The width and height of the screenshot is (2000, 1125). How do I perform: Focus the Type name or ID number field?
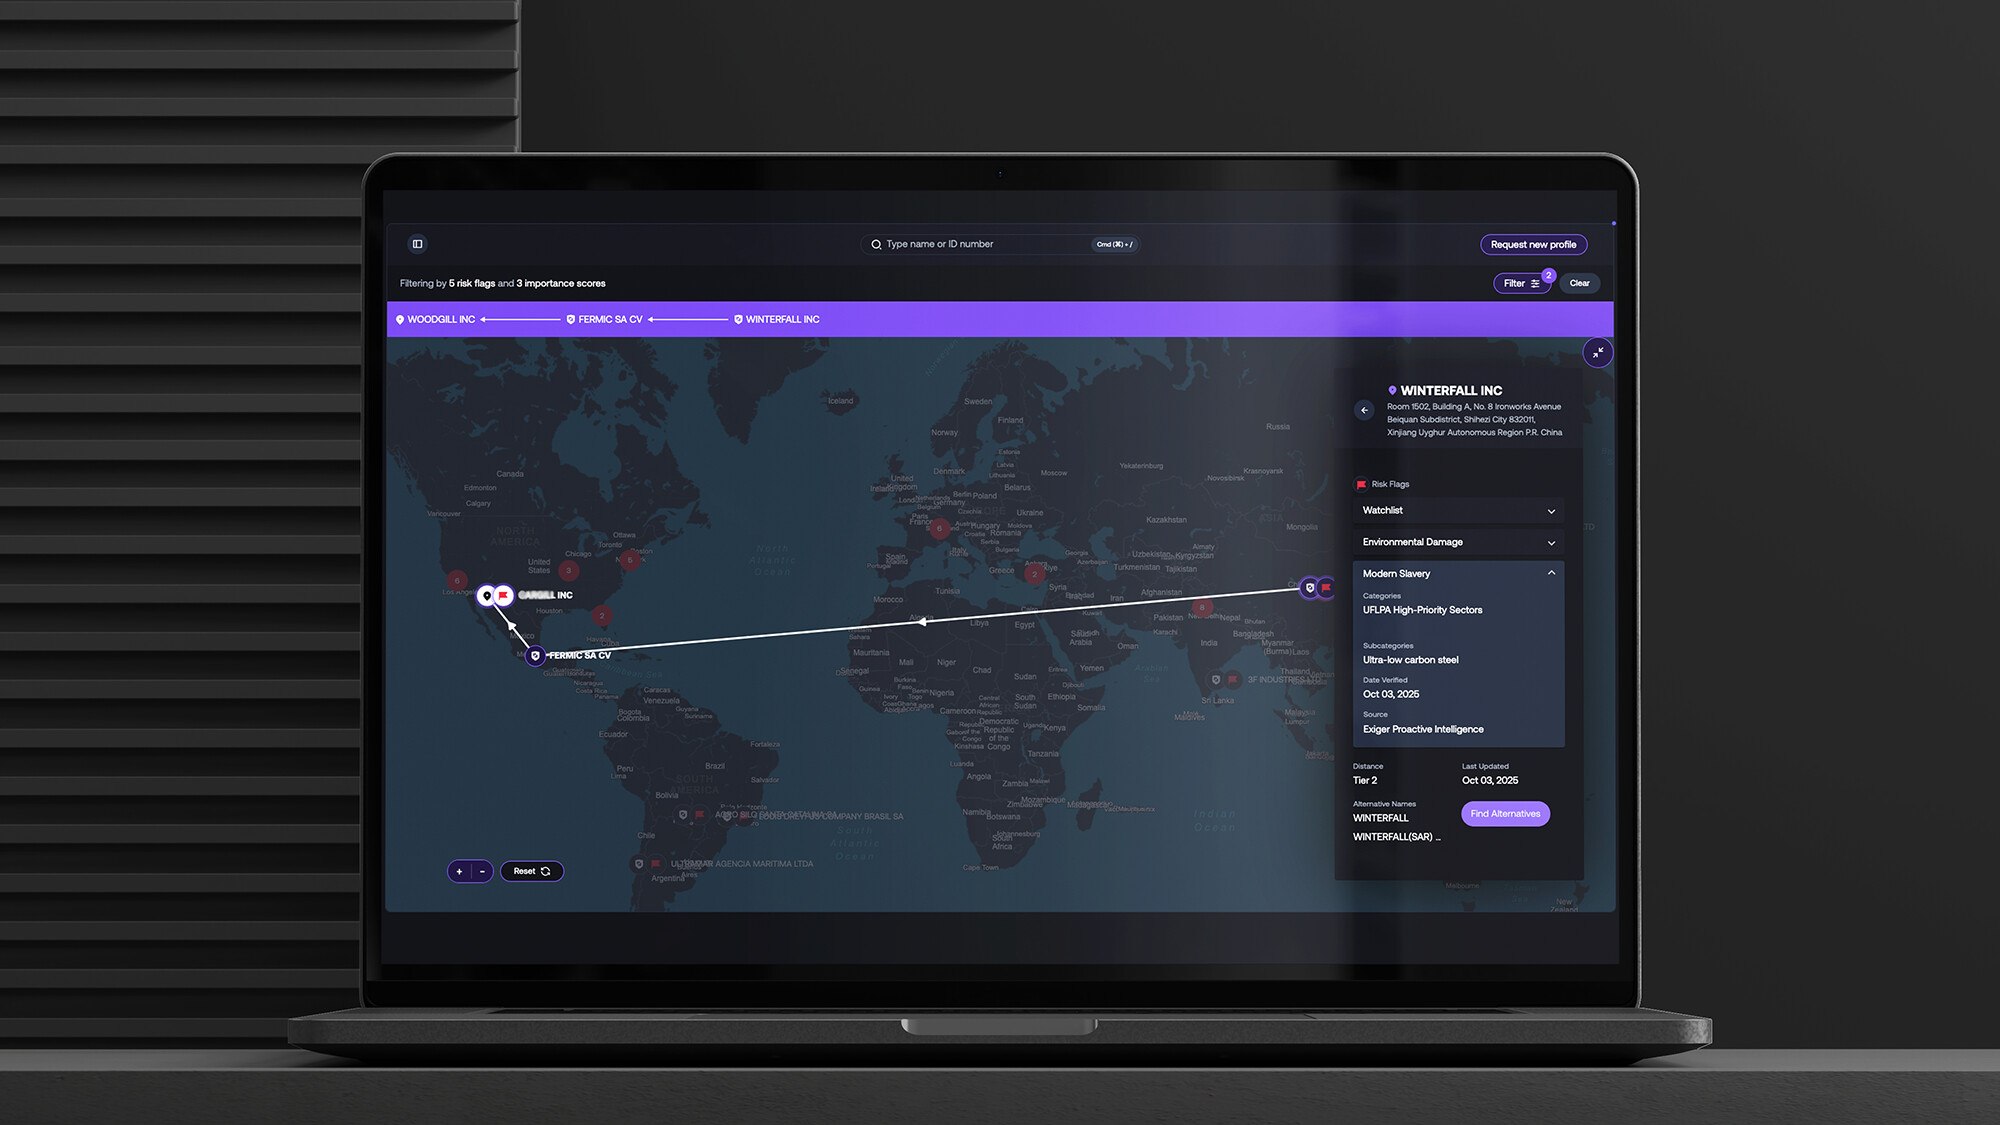1000,244
